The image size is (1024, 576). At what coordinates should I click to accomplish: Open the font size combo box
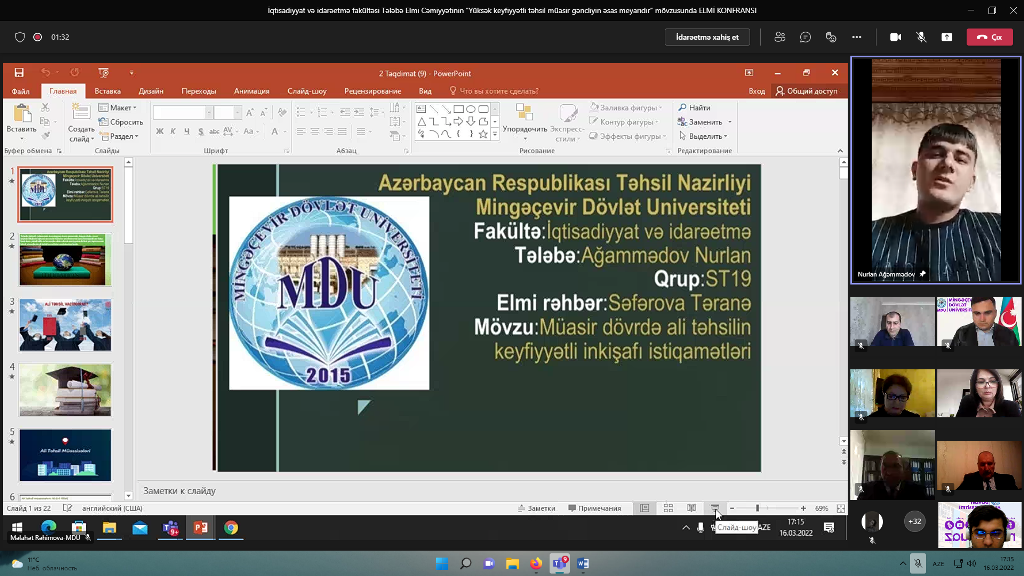(227, 112)
